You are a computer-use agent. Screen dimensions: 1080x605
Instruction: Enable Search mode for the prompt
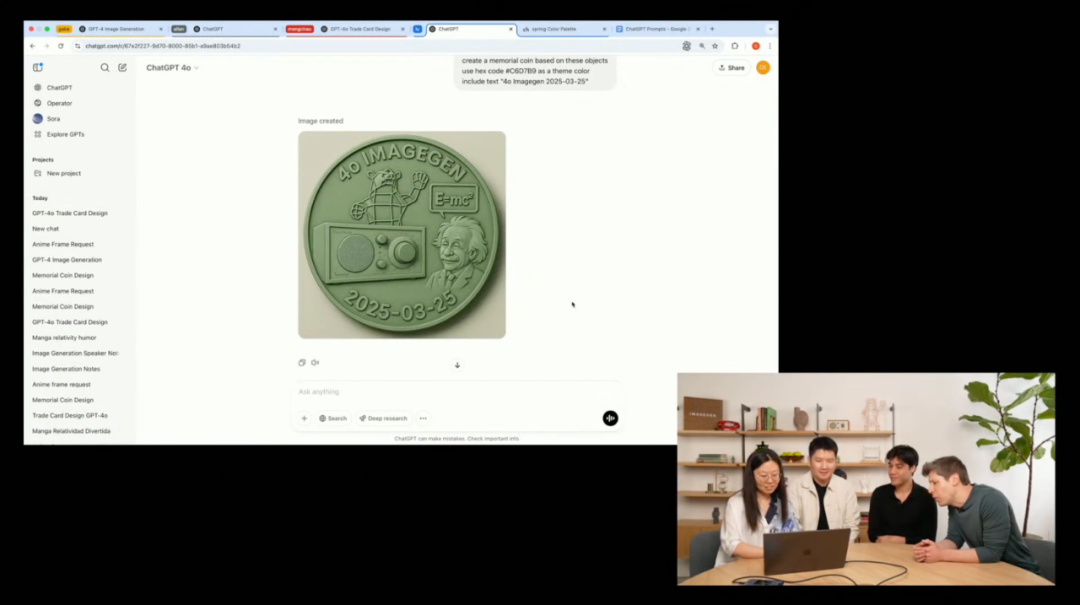[x=332, y=418]
